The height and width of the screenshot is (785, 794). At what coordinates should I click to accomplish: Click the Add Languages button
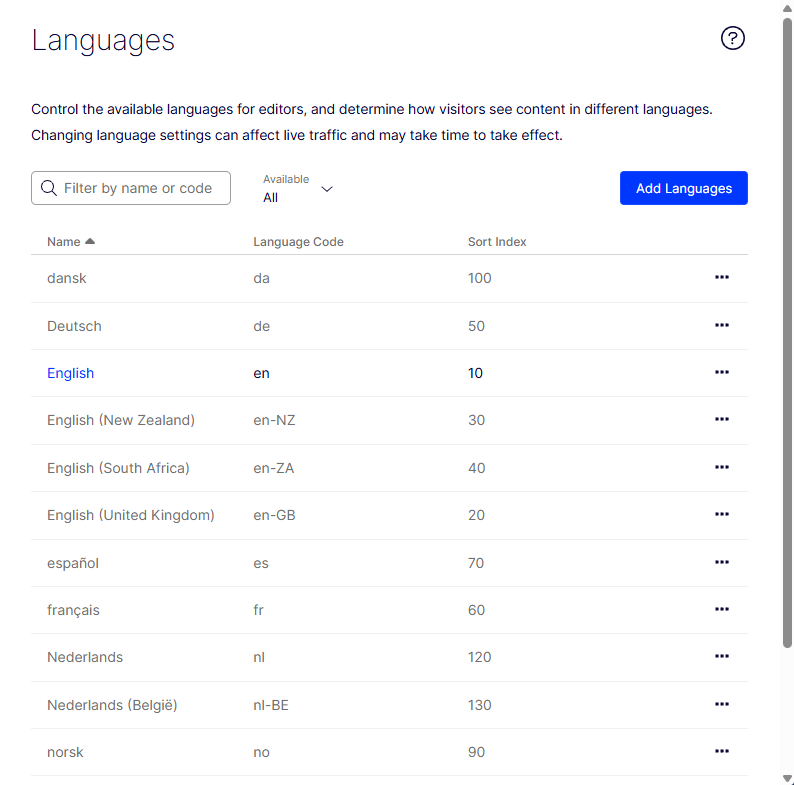684,188
